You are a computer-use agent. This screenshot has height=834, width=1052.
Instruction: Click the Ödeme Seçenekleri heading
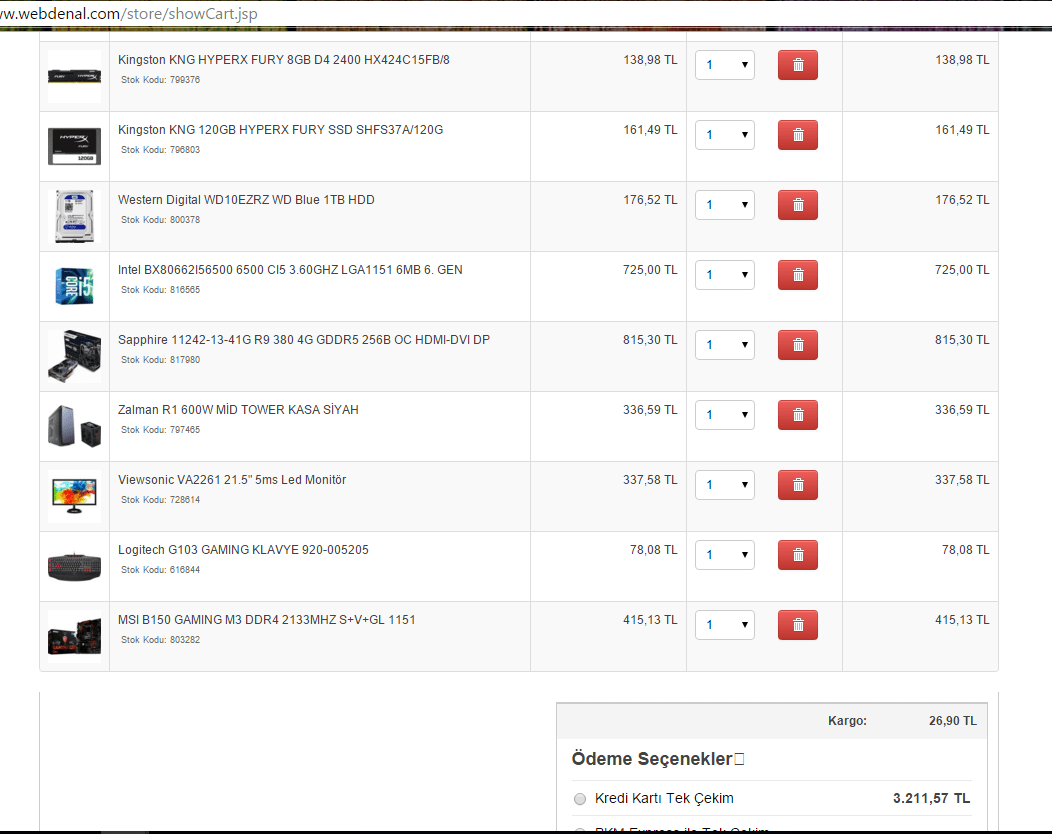point(658,759)
